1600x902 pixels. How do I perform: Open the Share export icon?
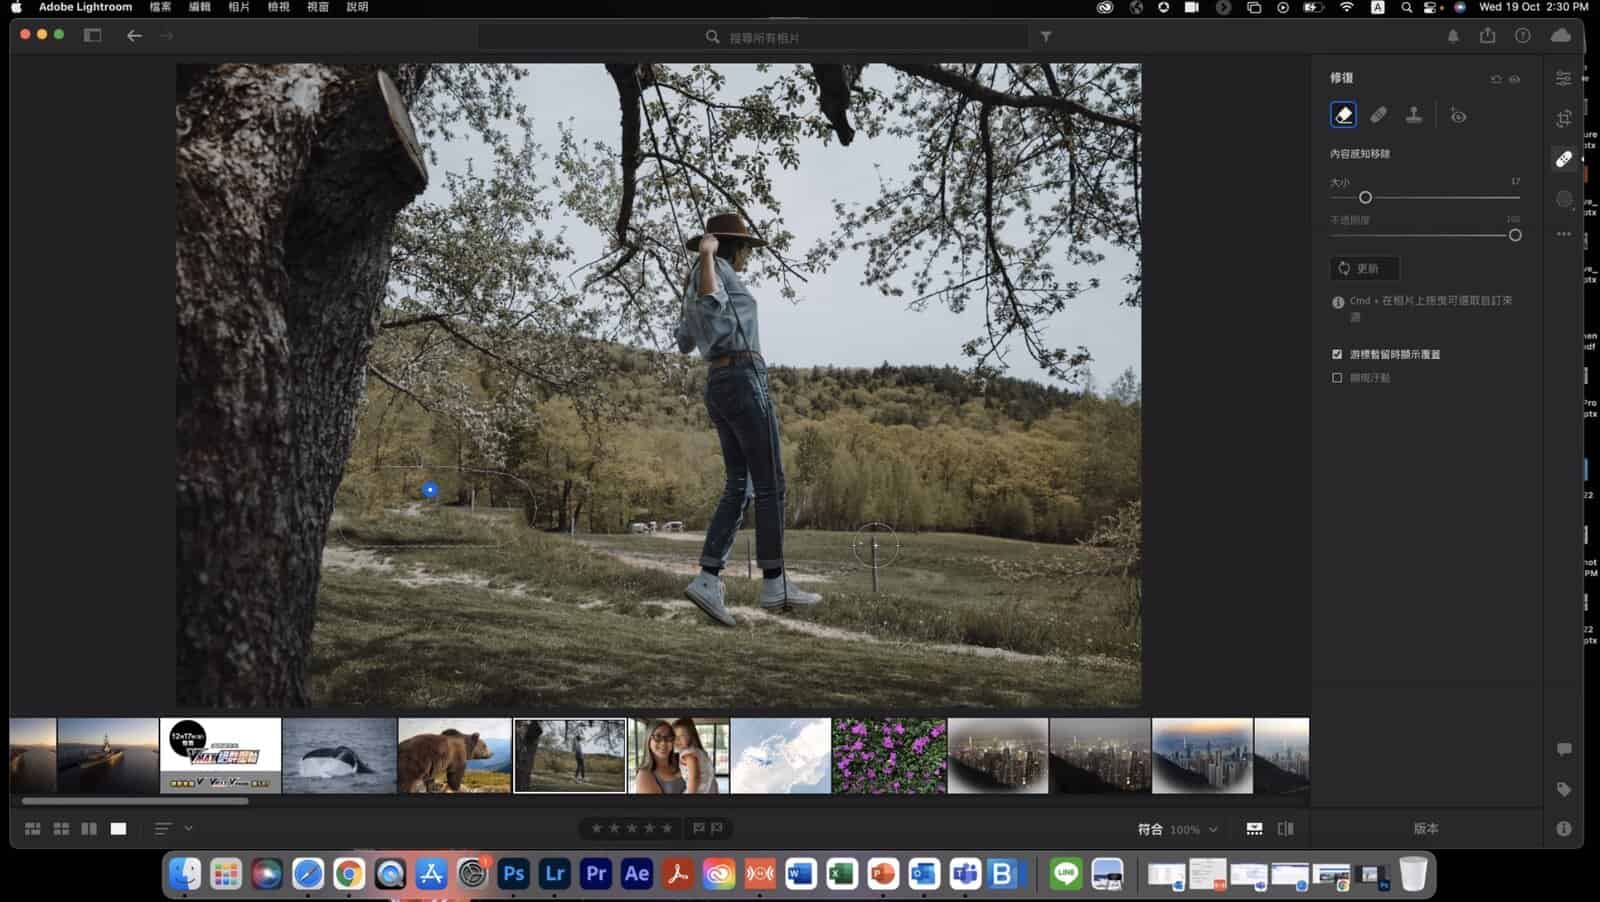click(x=1488, y=36)
